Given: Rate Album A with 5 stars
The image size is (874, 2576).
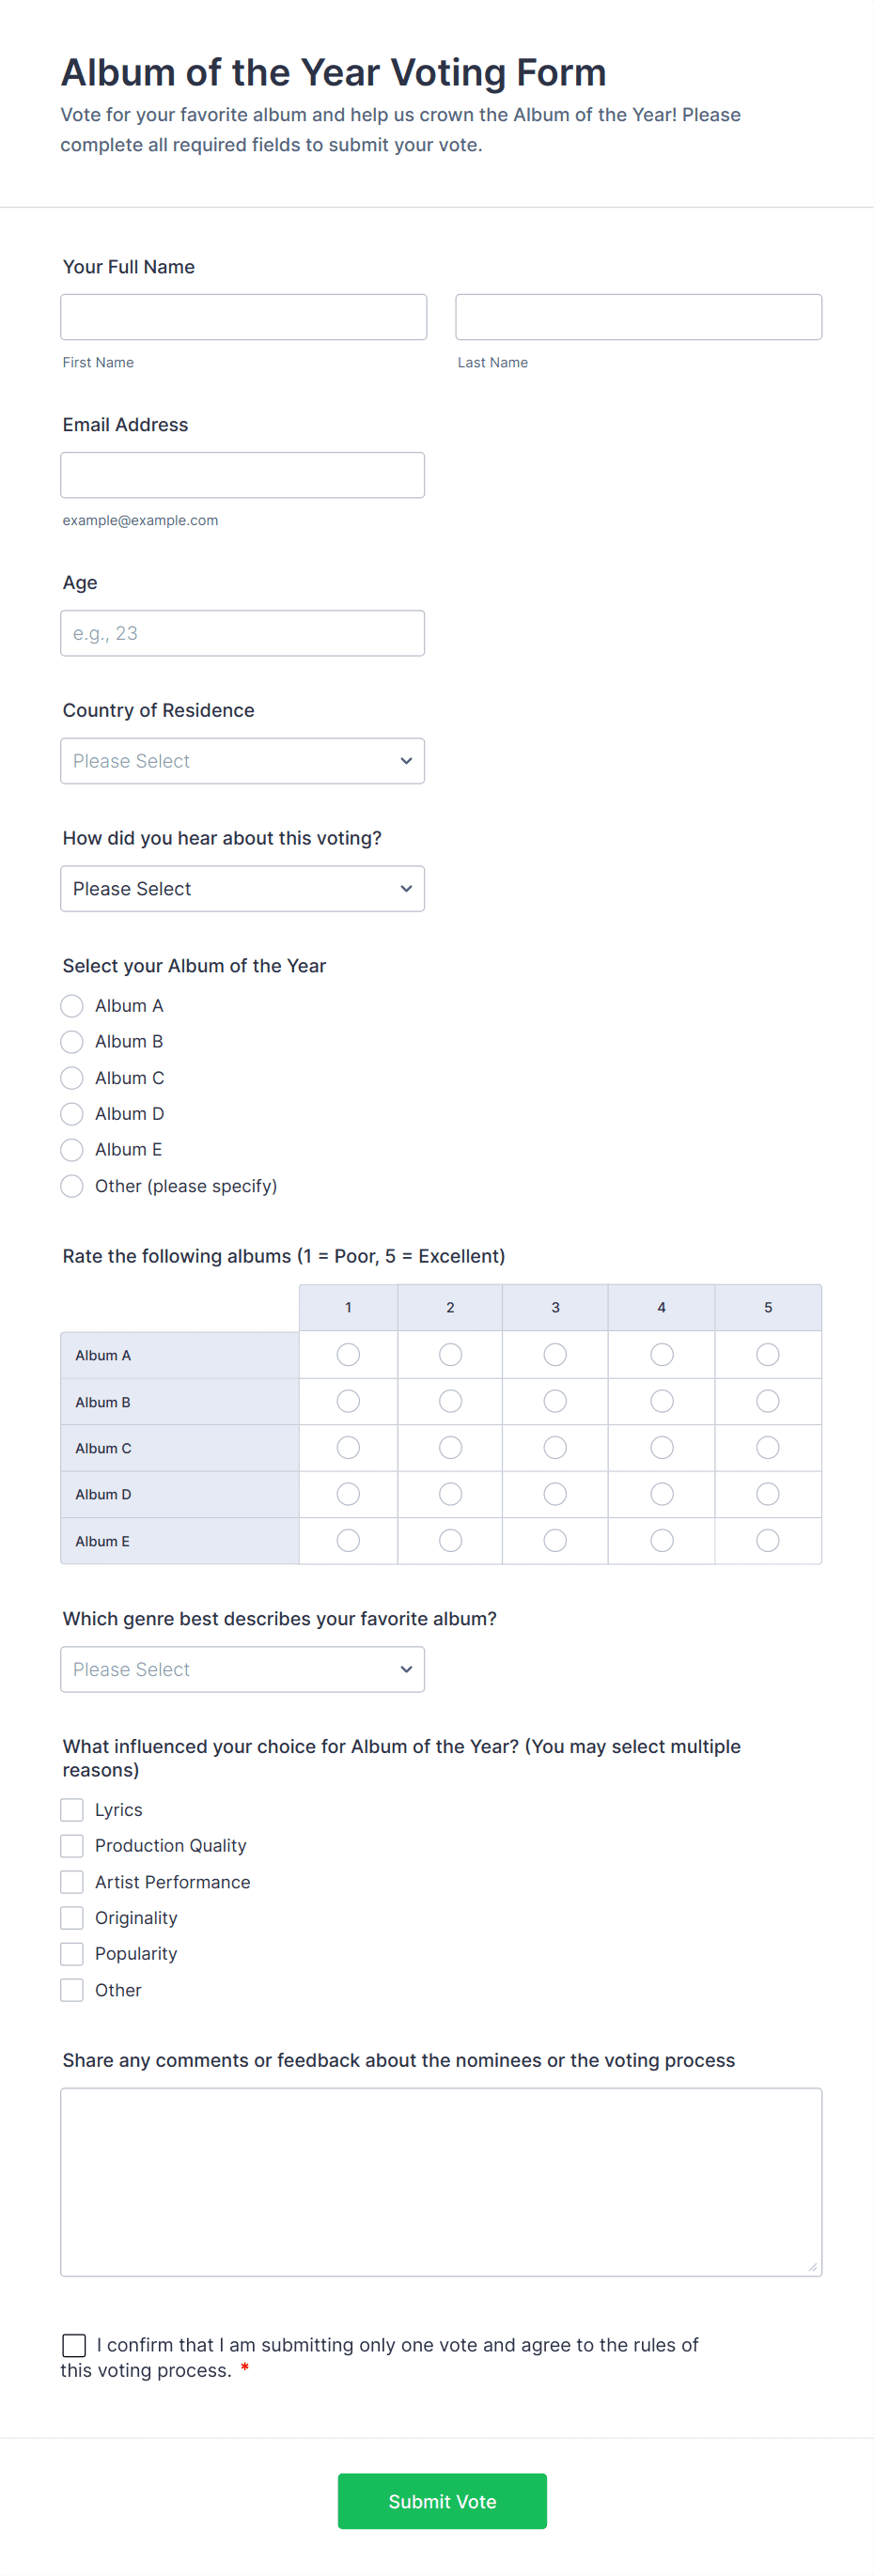Looking at the screenshot, I should click(x=767, y=1354).
